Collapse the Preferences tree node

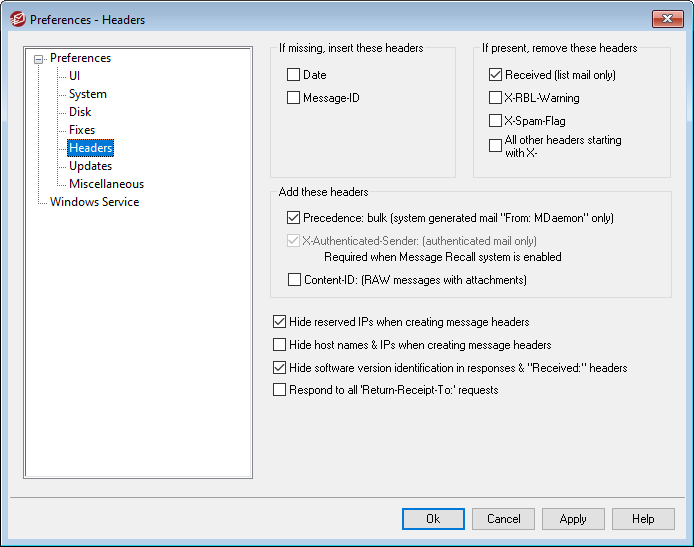[x=39, y=59]
